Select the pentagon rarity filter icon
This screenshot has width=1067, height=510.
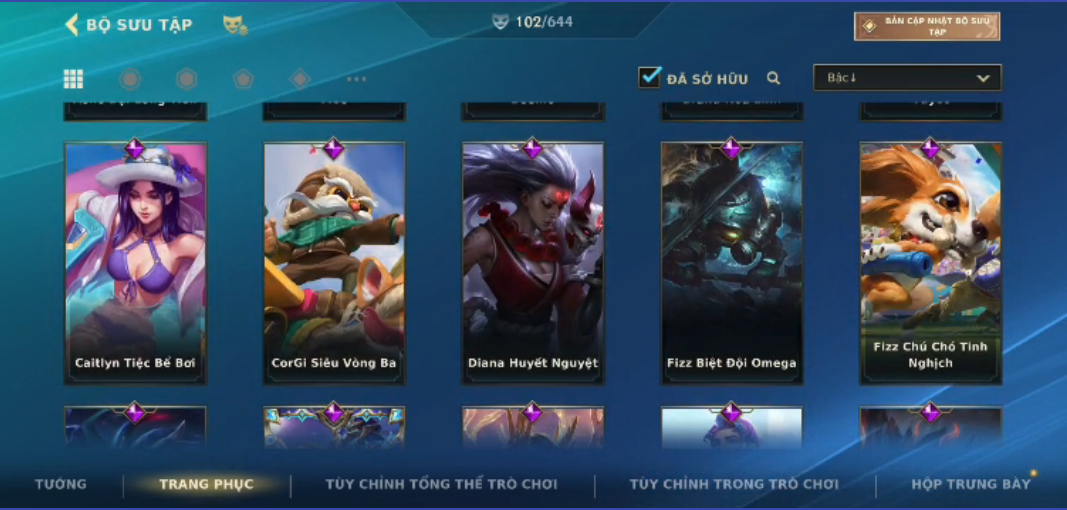coord(243,79)
